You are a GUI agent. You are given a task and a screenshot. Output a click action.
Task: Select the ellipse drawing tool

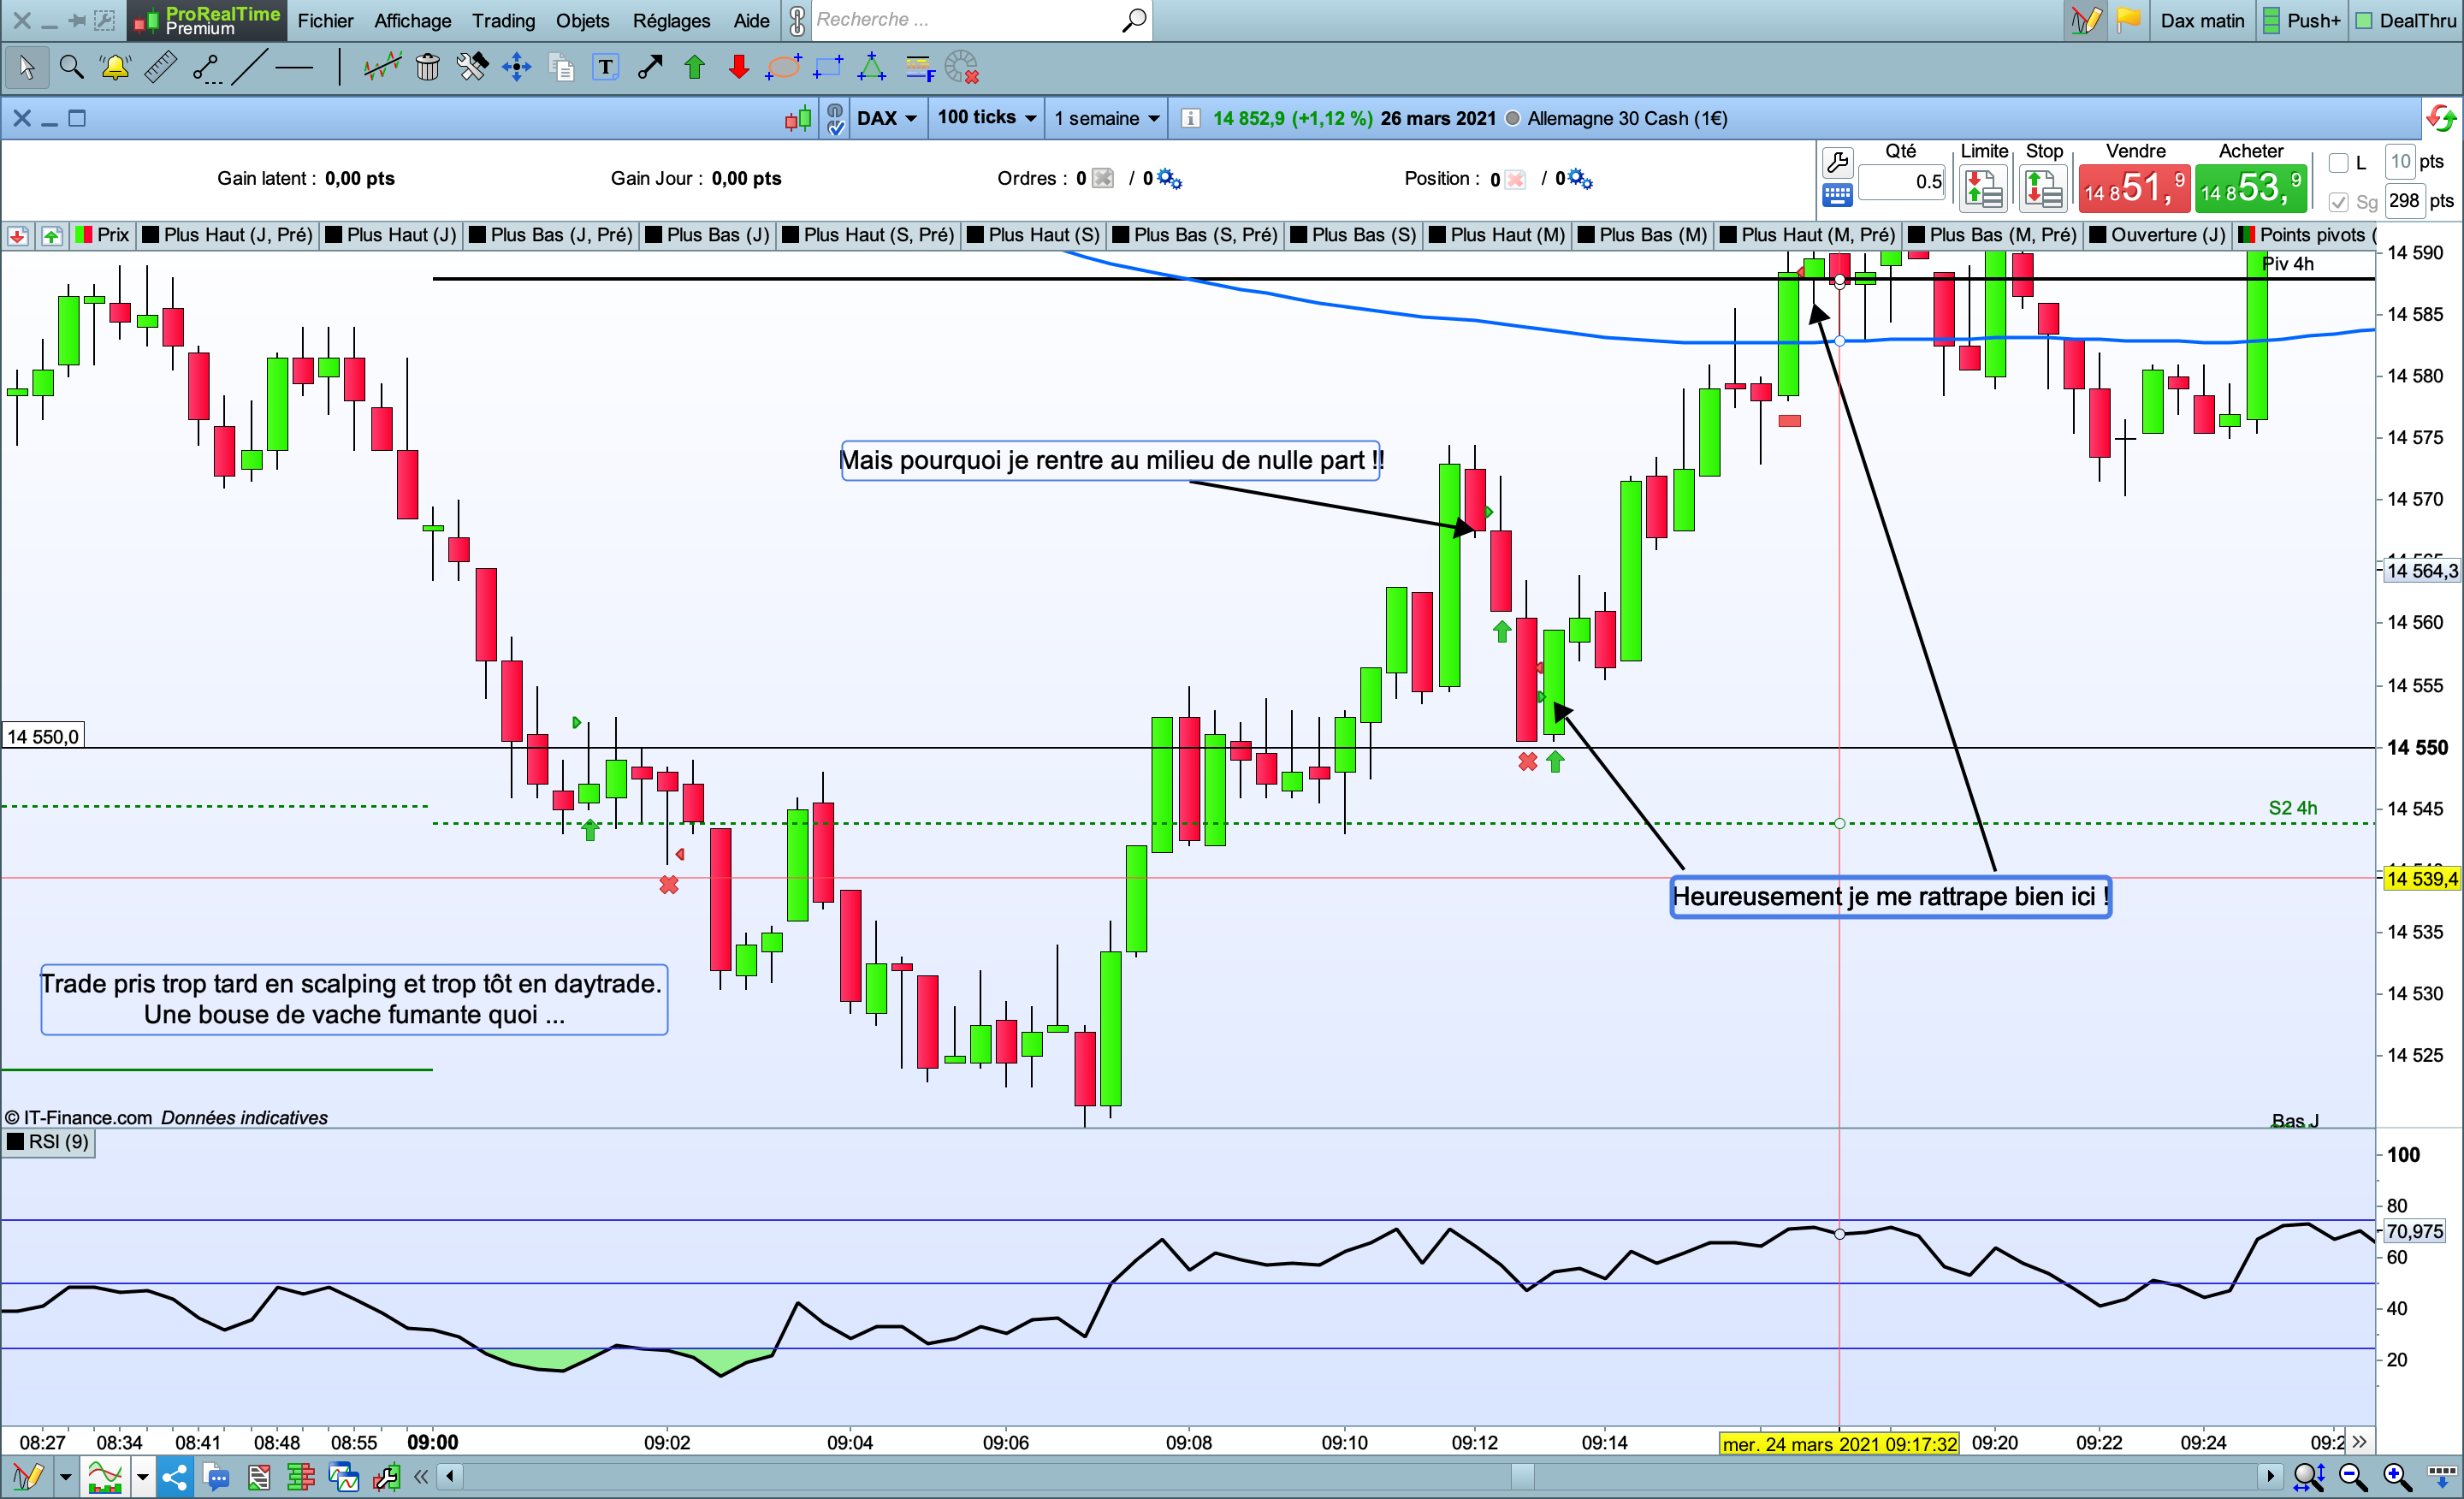click(x=783, y=68)
